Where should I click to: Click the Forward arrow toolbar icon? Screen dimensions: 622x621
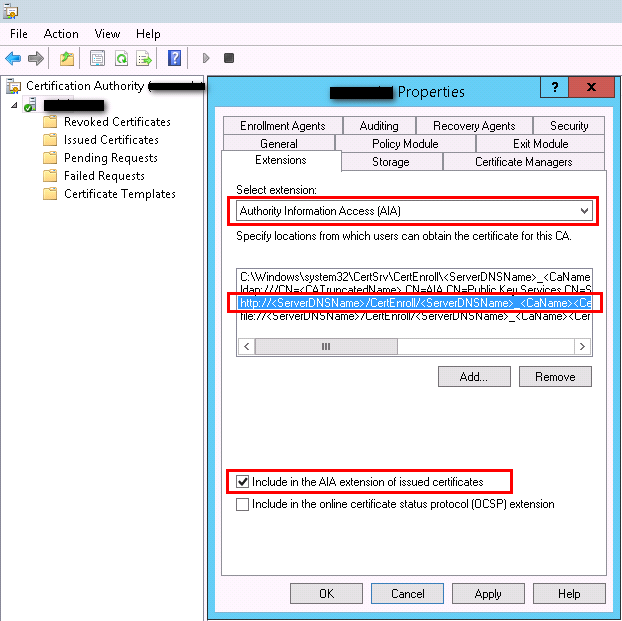(35, 58)
